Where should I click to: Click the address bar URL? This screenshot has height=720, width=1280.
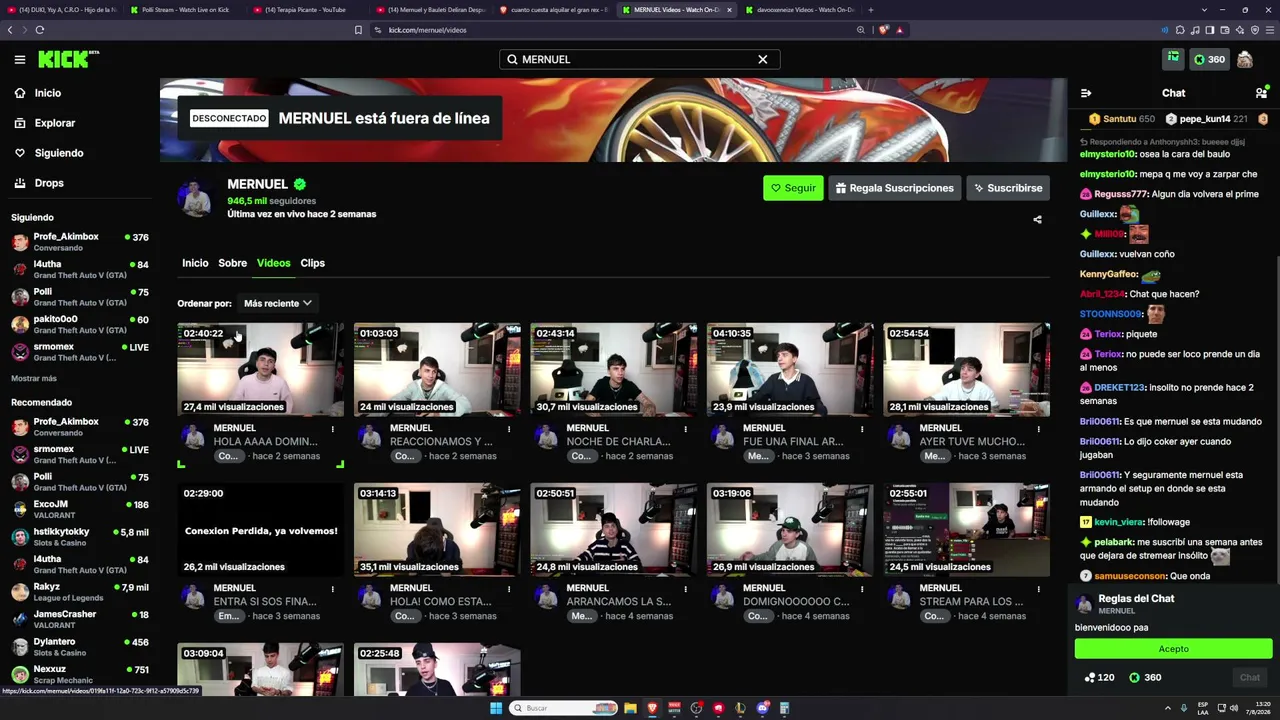[x=428, y=30]
